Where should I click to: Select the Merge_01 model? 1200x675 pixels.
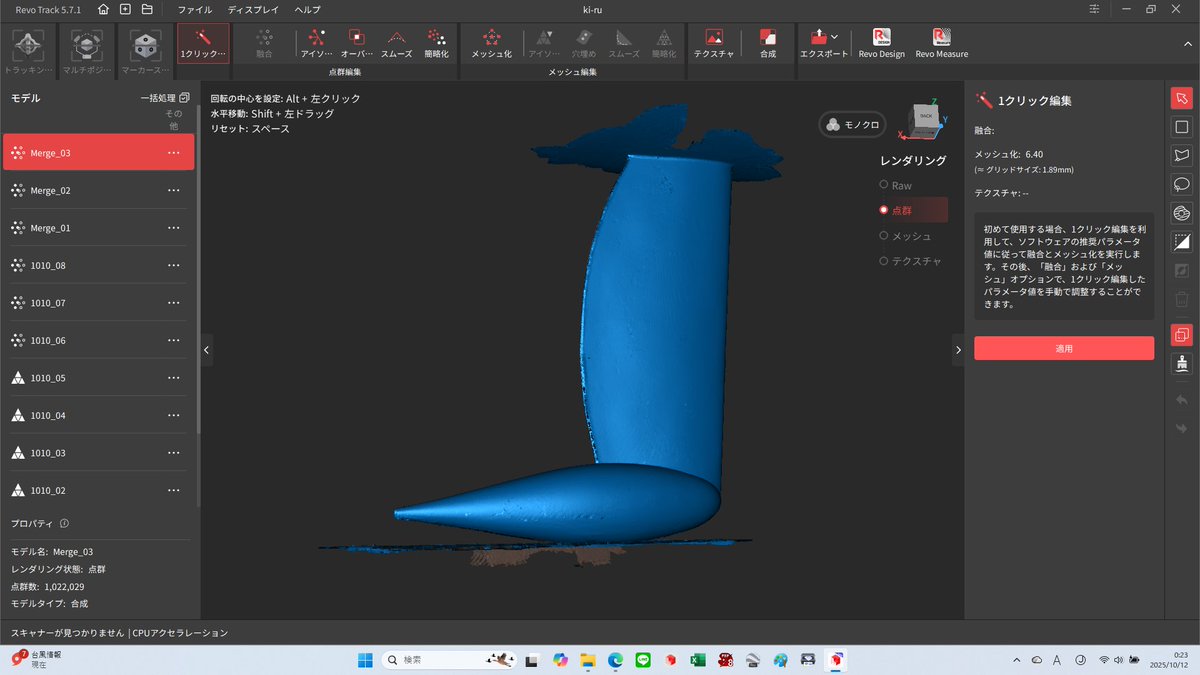(98, 228)
